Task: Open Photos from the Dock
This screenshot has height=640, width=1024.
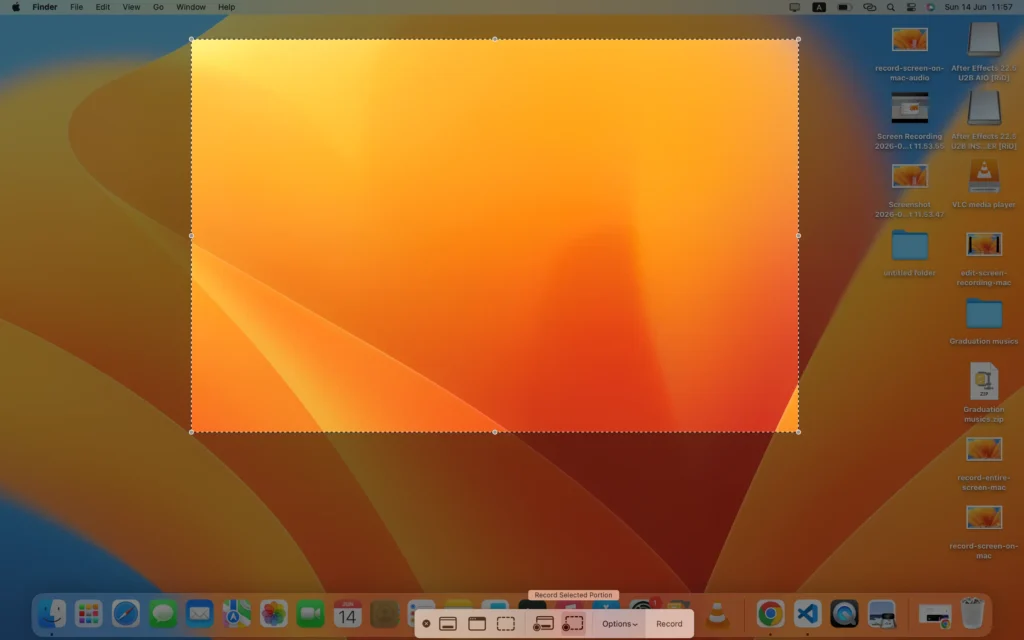Action: pos(274,614)
